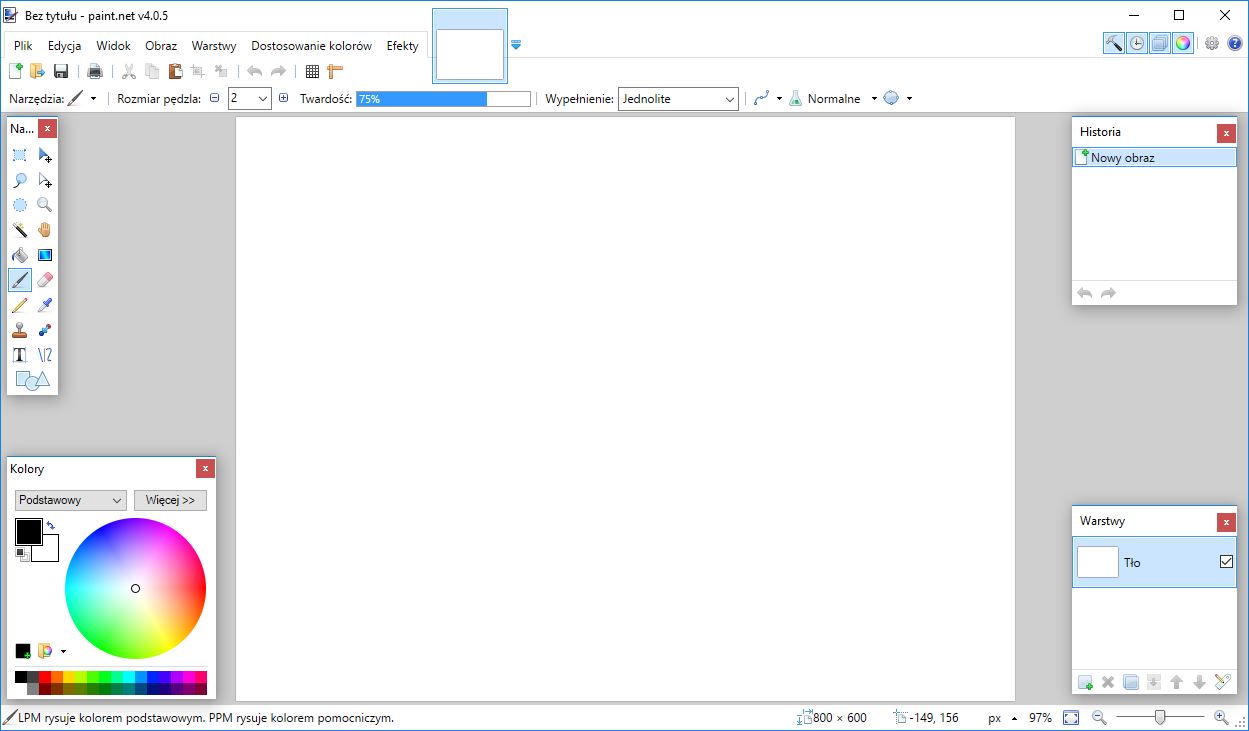Select the Rectangle Select tool

pos(20,155)
